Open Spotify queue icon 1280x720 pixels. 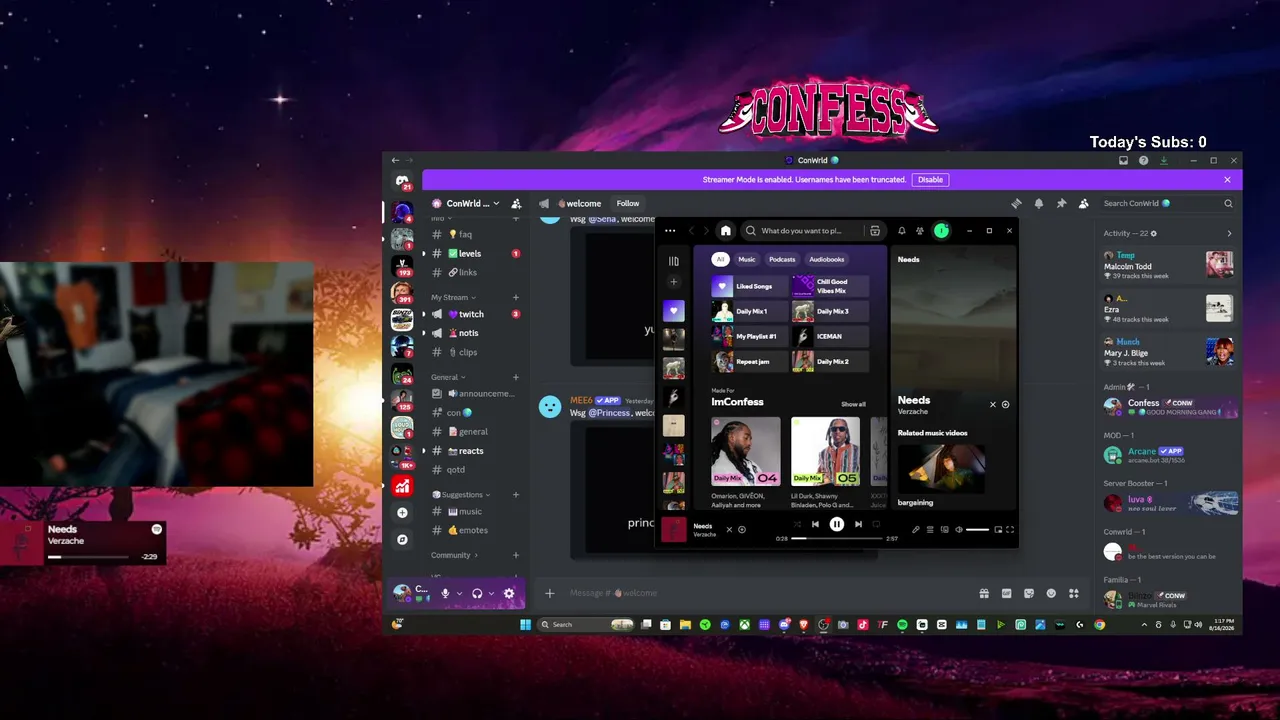click(930, 529)
